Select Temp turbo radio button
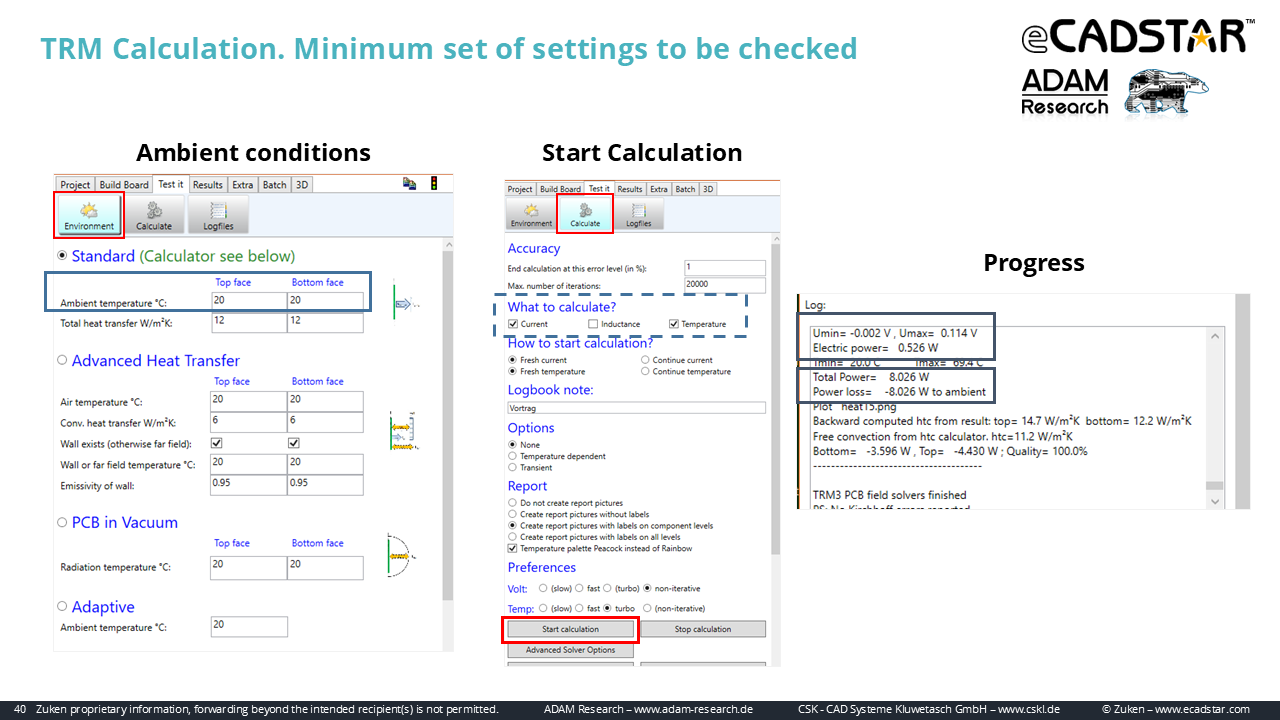 [607, 608]
